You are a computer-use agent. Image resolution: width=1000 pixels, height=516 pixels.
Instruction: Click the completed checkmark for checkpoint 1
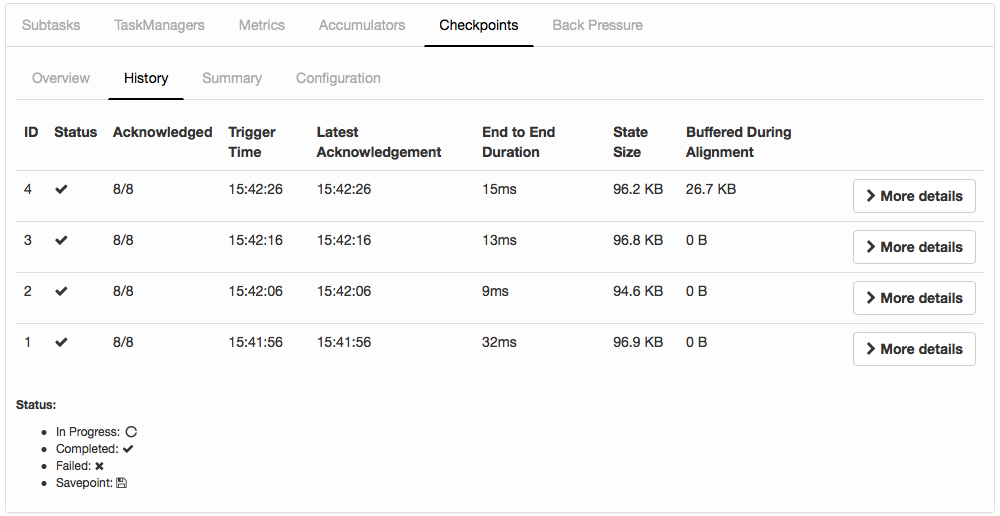(x=61, y=342)
